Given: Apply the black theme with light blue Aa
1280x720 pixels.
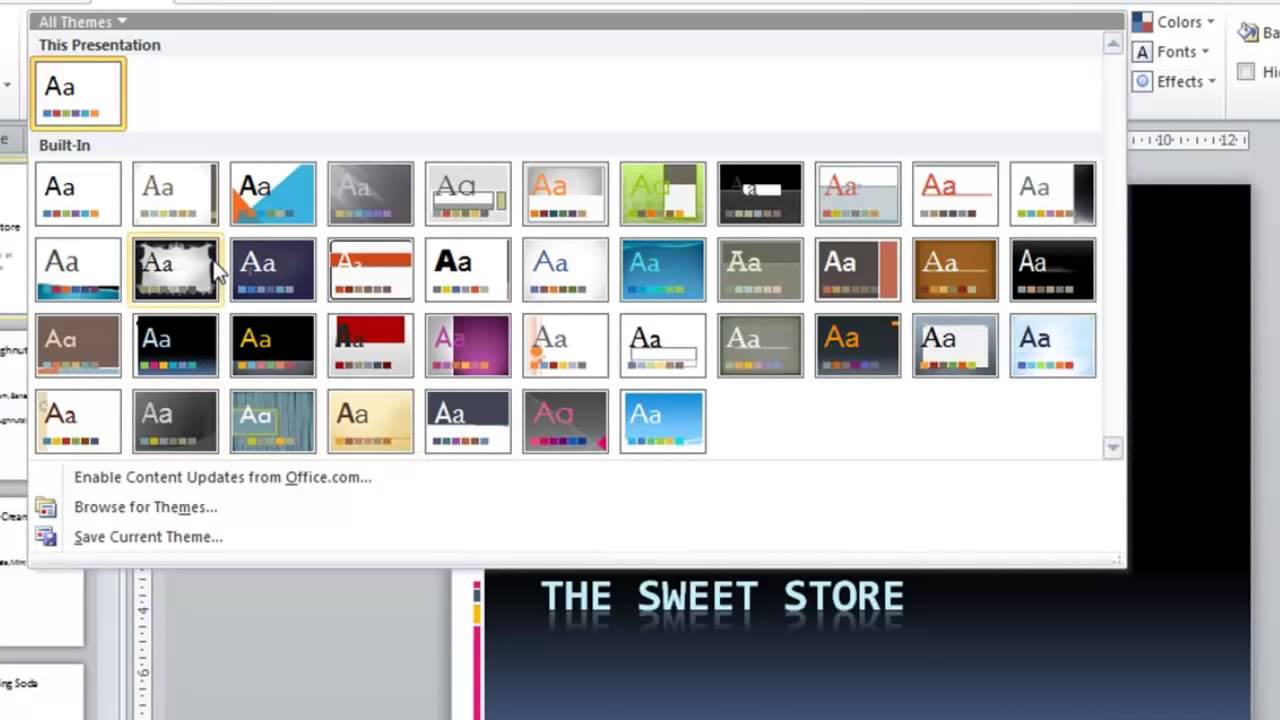Looking at the screenshot, I should (x=175, y=346).
